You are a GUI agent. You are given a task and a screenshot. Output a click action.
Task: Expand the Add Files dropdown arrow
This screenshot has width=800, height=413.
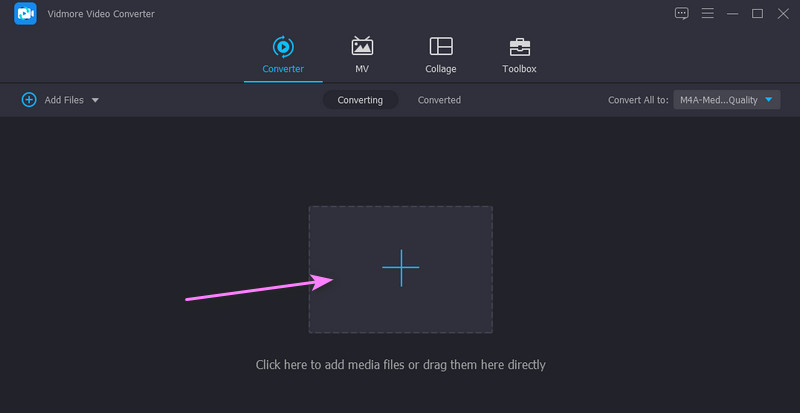pyautogui.click(x=95, y=100)
